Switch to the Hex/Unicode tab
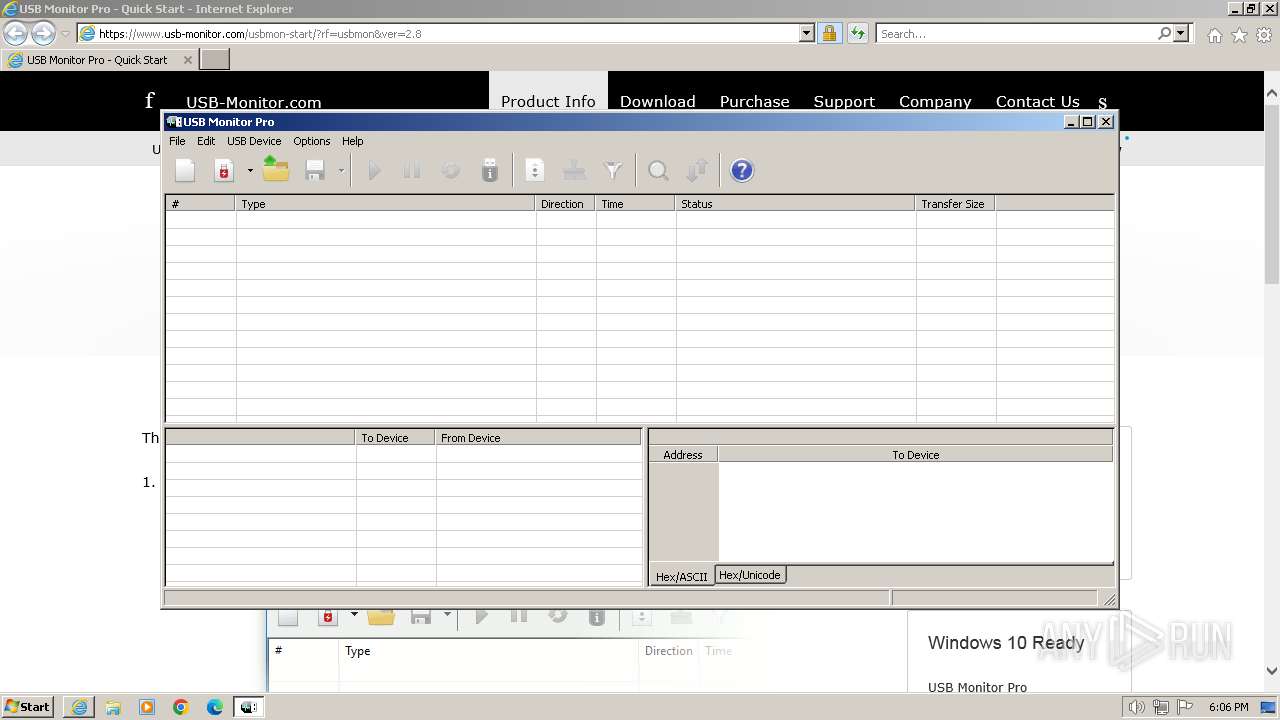1280x720 pixels. click(750, 575)
